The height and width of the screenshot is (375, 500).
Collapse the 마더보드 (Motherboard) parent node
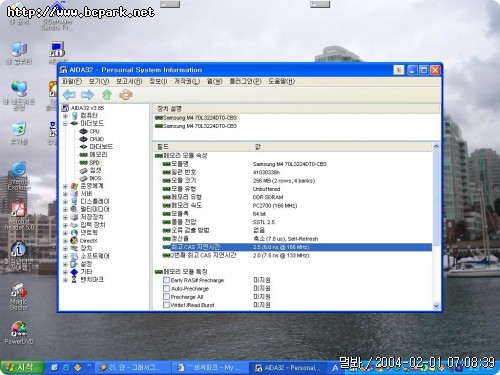(x=65, y=123)
